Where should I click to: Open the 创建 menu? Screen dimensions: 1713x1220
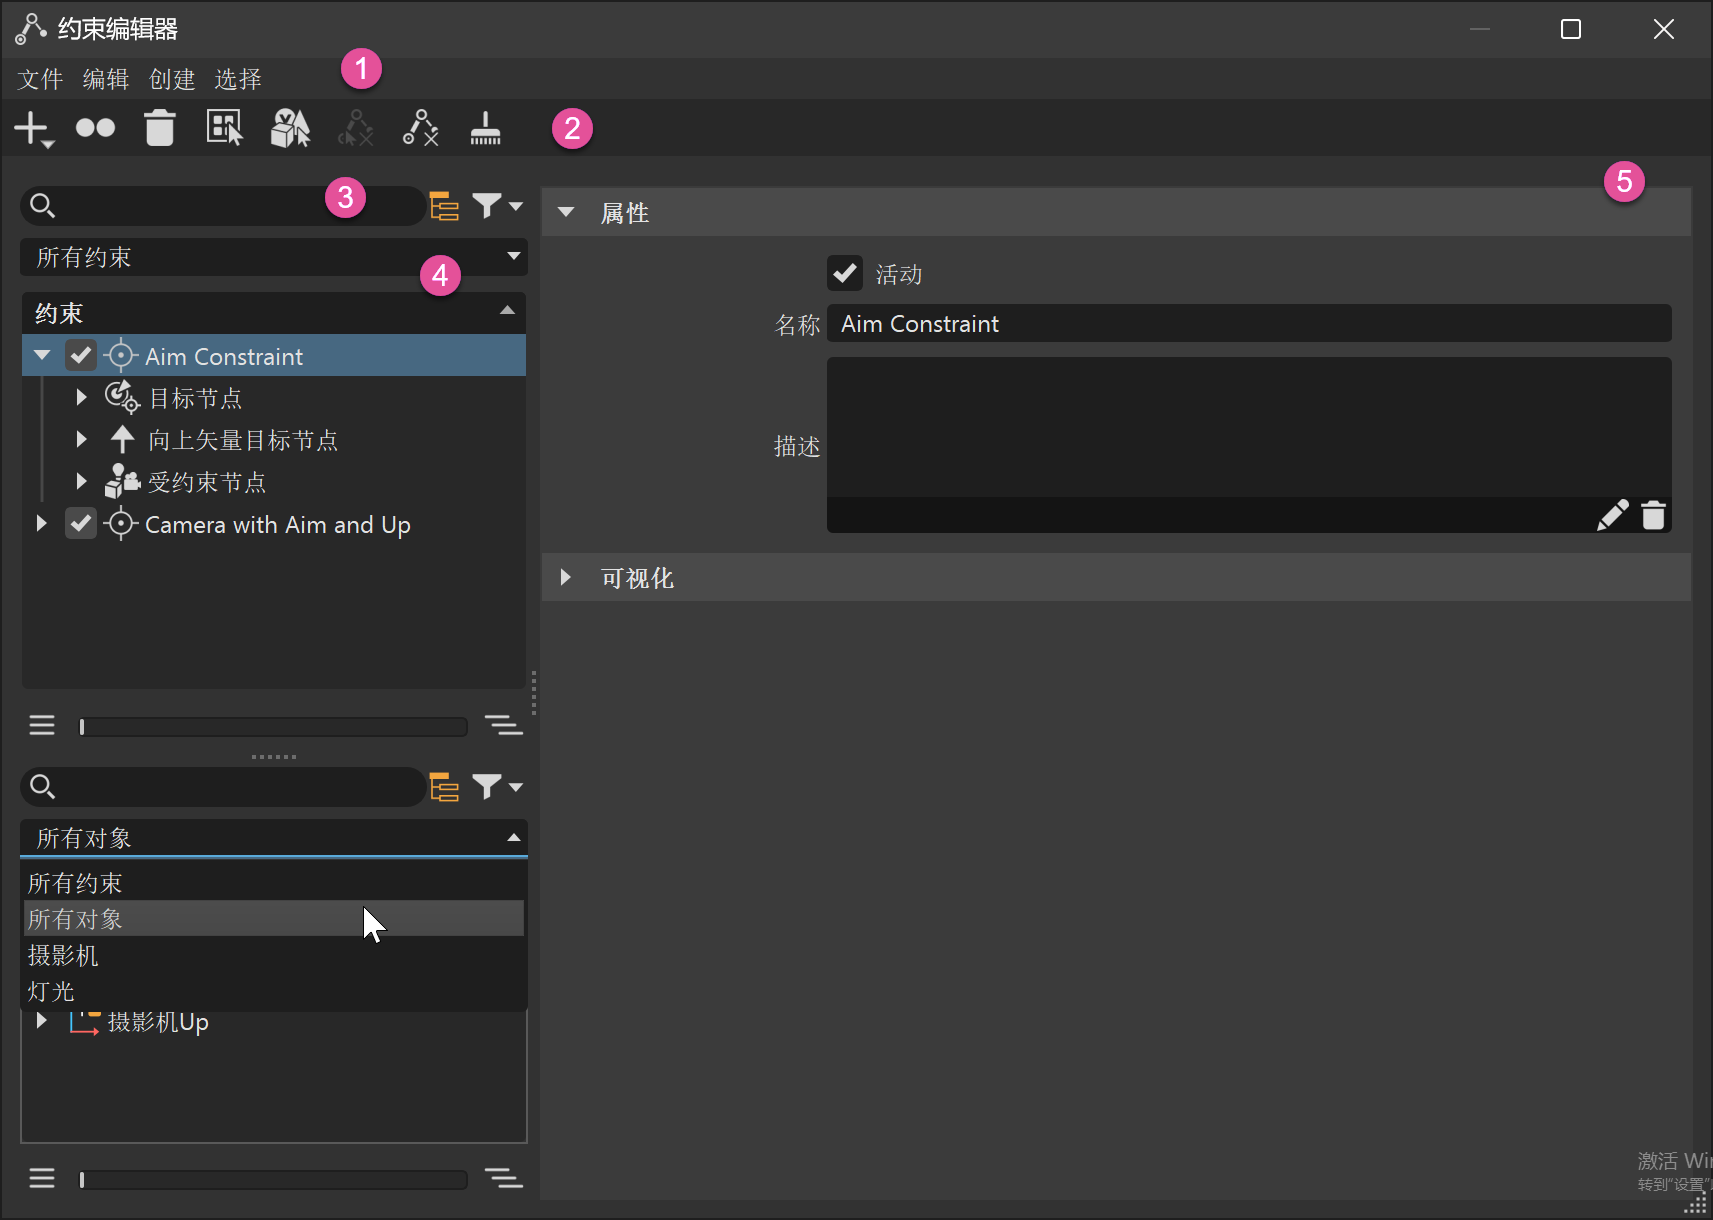click(x=172, y=79)
